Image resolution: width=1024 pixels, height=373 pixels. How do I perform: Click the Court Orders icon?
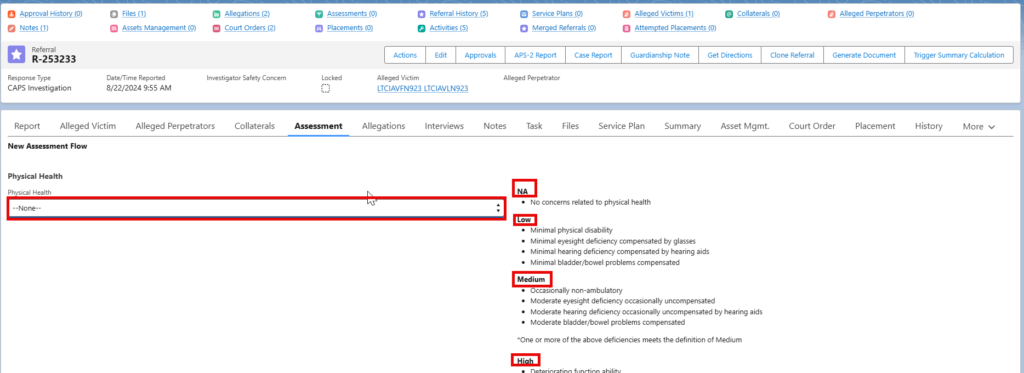(217, 28)
